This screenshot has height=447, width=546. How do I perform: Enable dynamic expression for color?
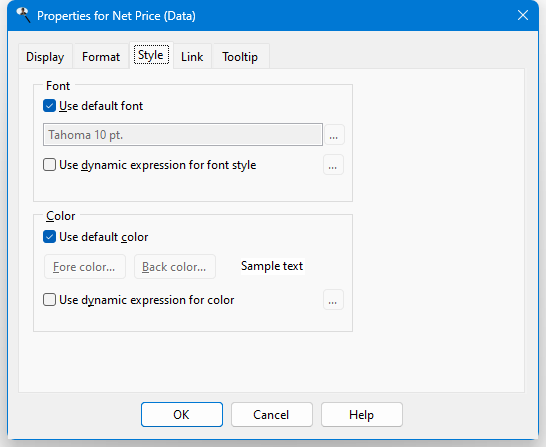click(x=49, y=299)
